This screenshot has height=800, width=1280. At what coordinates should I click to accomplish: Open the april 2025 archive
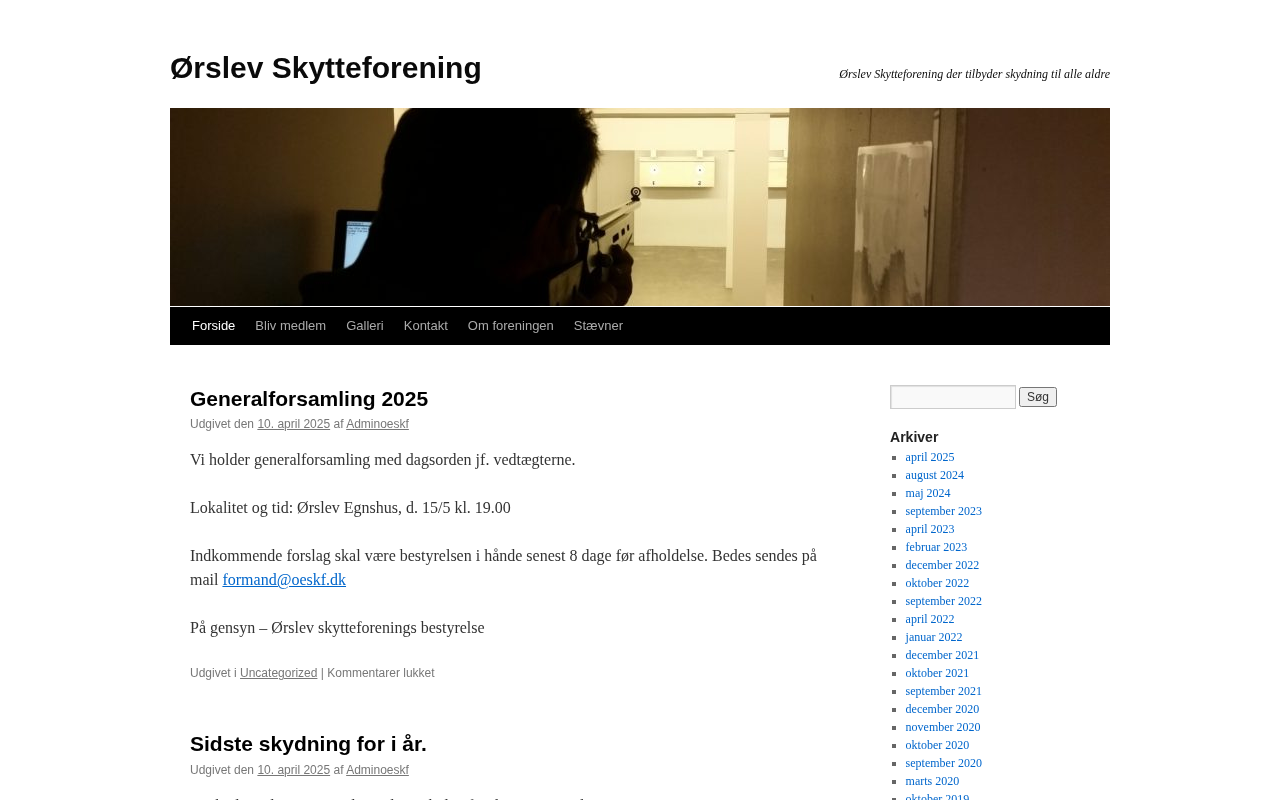pyautogui.click(x=930, y=457)
